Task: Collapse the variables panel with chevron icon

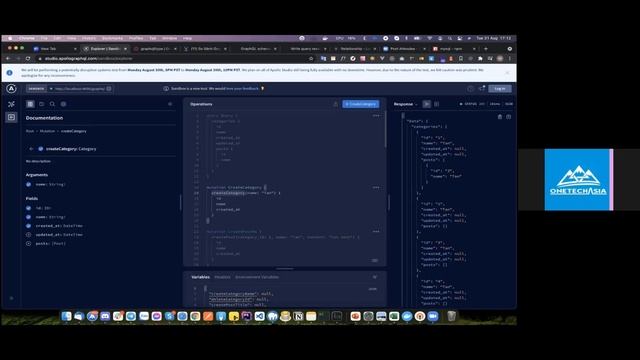Action: (x=375, y=277)
